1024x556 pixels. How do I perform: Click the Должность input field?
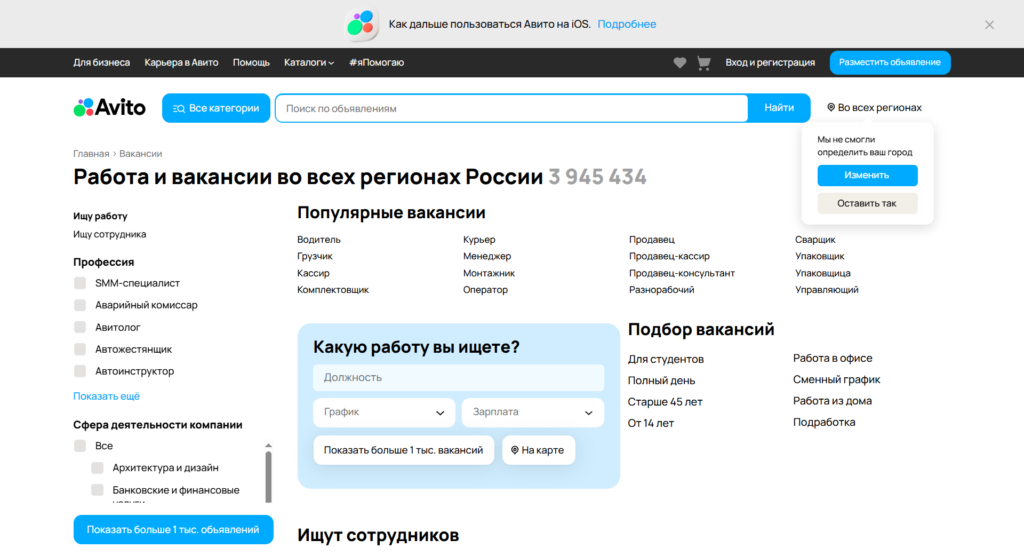coord(458,378)
